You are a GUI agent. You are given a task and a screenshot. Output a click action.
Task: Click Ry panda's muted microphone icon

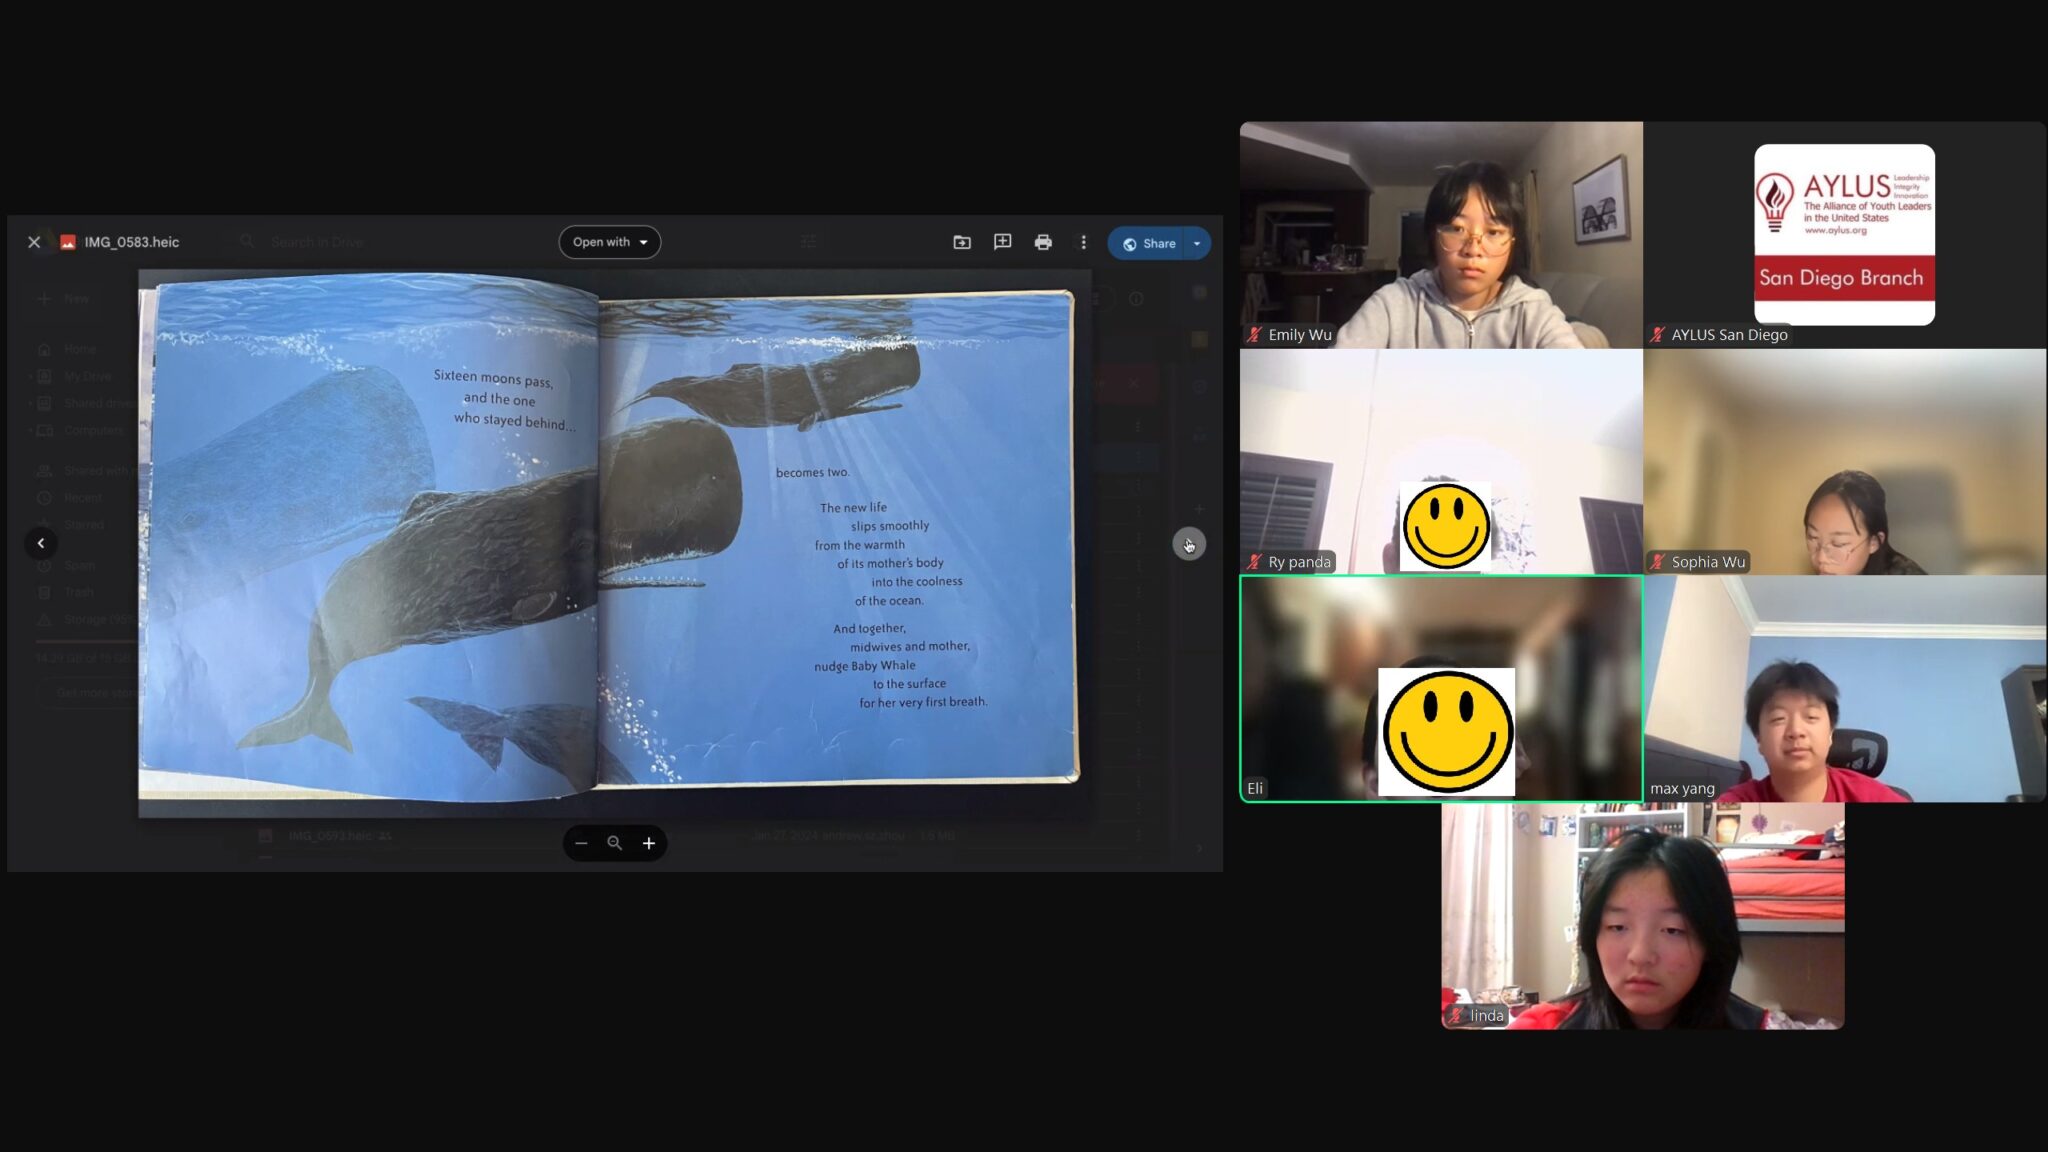1255,562
